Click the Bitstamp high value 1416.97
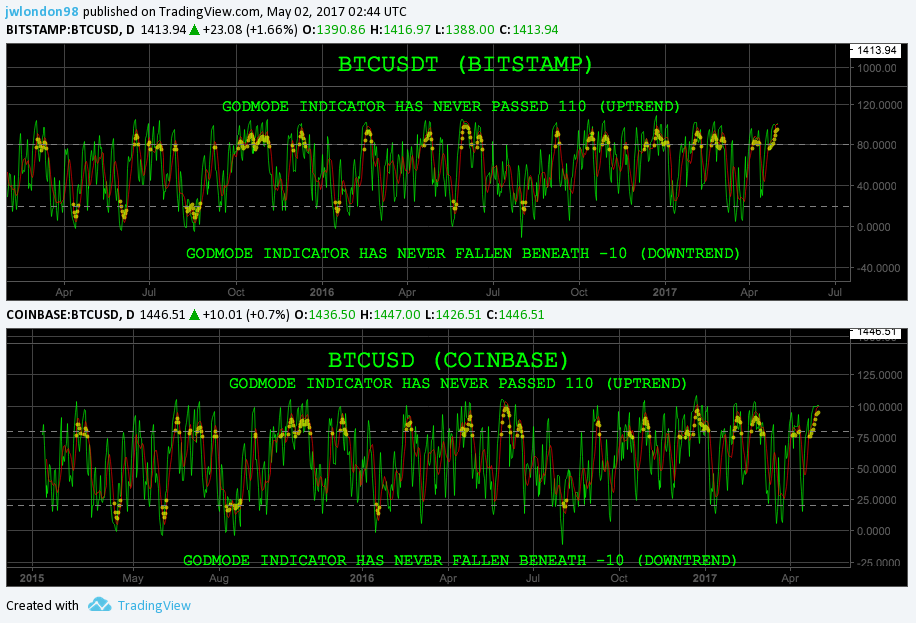916x623 pixels. (x=407, y=29)
